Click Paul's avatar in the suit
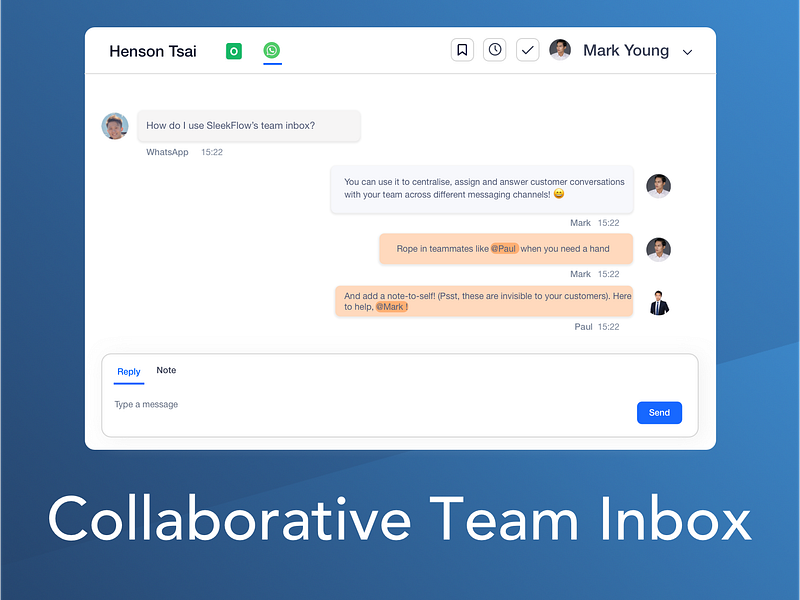The image size is (800, 600). point(659,303)
